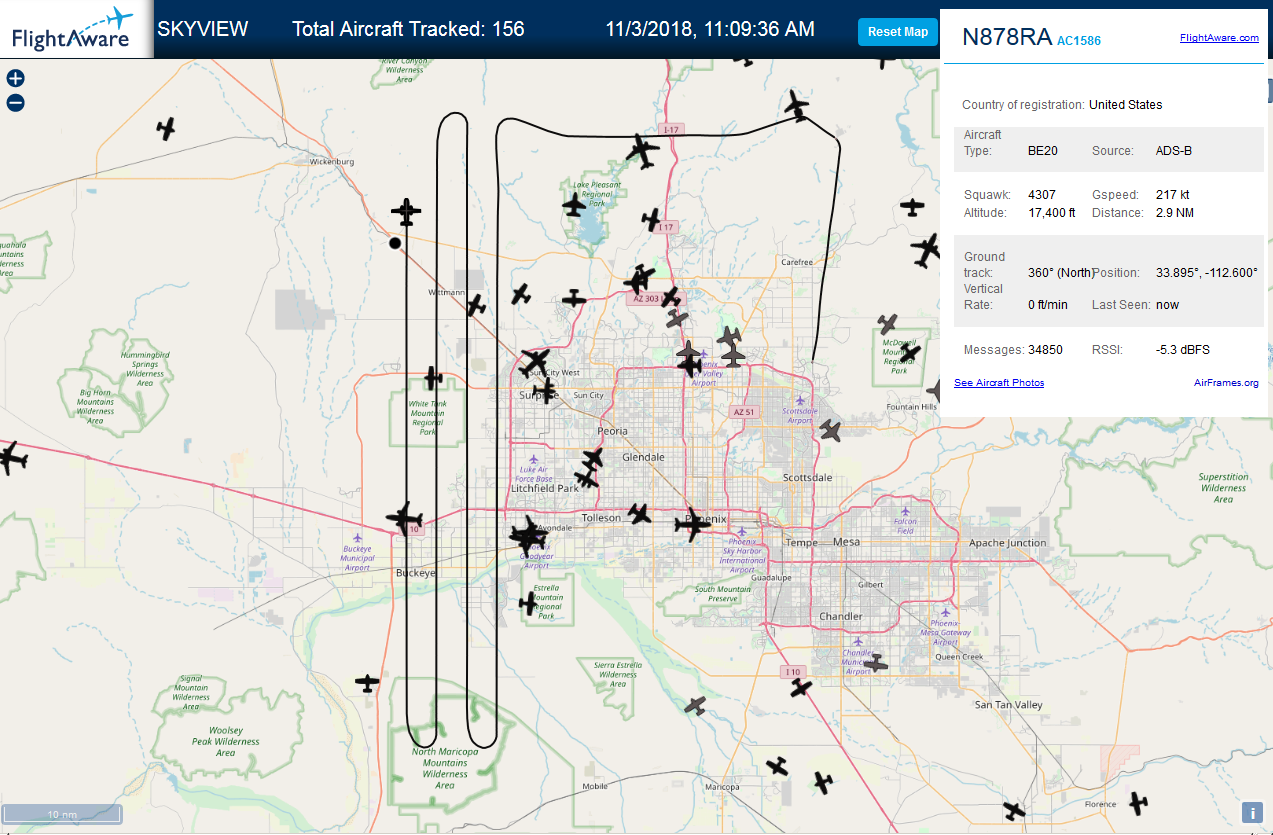Select aircraft east of Signal Mountain Wilderness
Viewport: 1273px width, 835px height.
(368, 683)
